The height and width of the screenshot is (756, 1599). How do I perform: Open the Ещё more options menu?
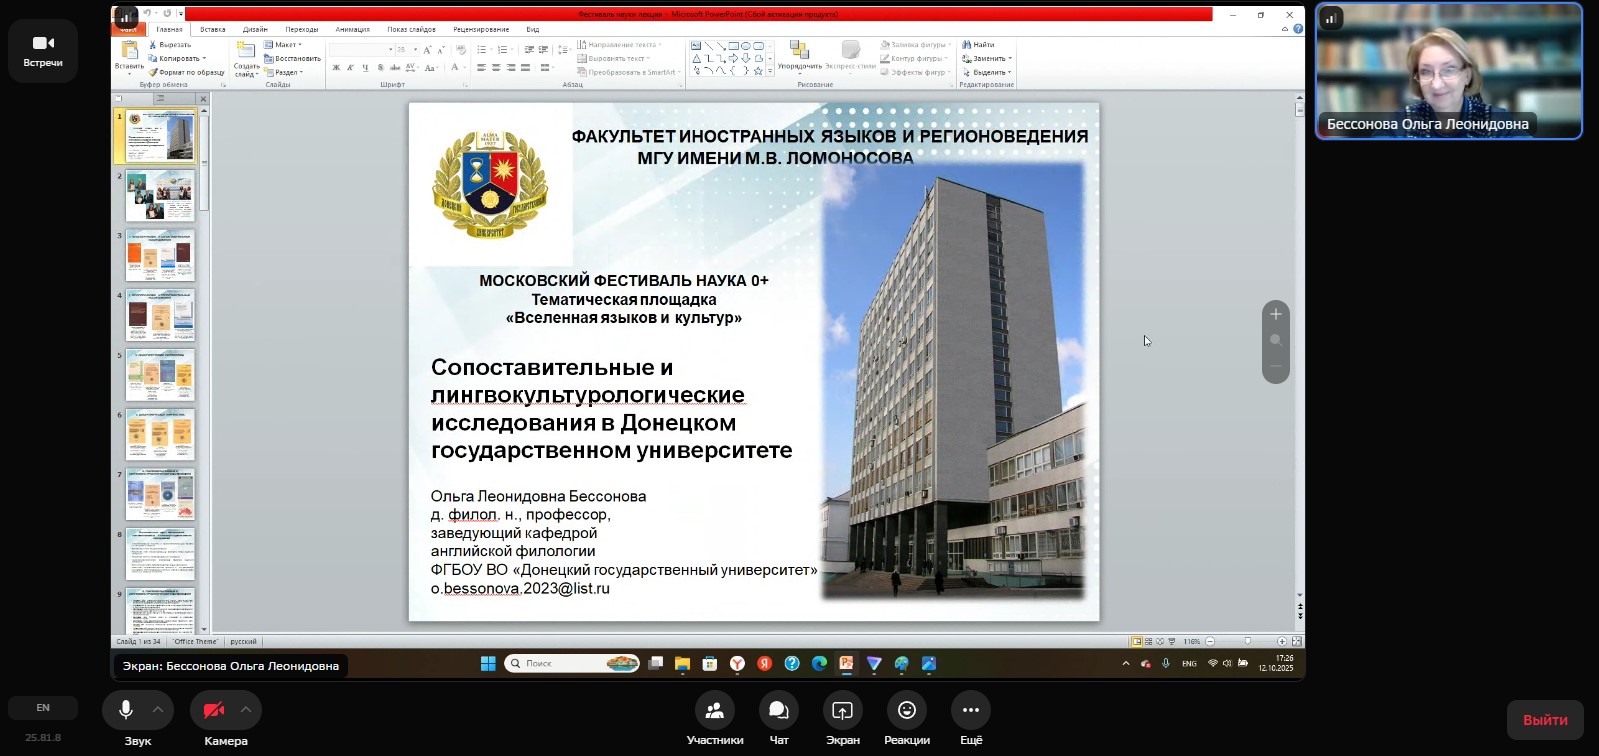[x=971, y=711]
